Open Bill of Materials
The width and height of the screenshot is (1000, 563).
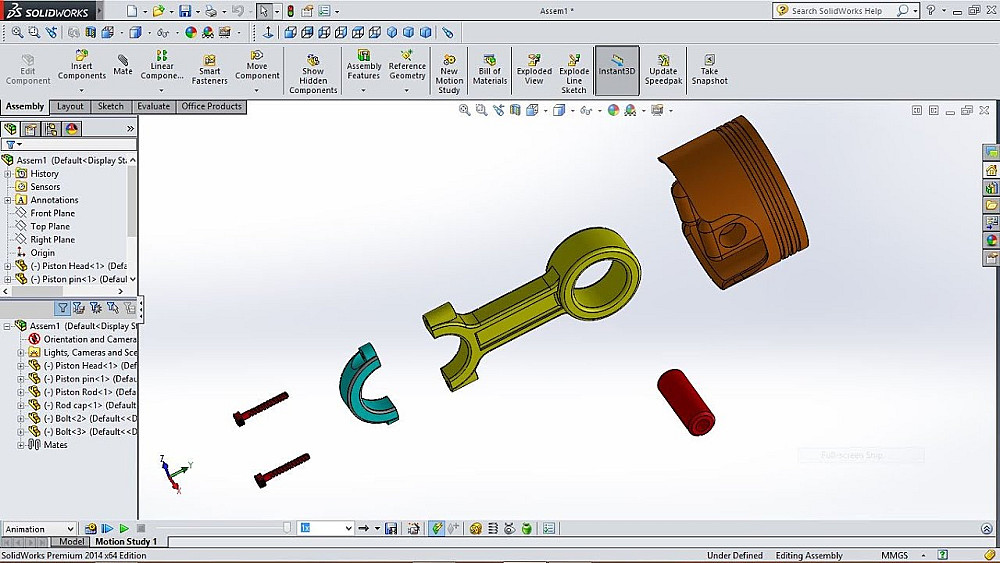coord(490,69)
